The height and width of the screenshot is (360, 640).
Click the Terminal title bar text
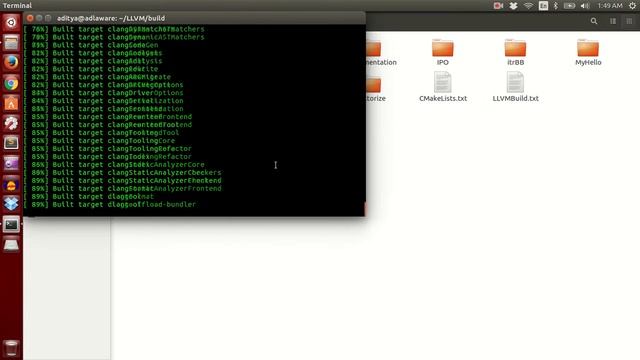click(111, 18)
